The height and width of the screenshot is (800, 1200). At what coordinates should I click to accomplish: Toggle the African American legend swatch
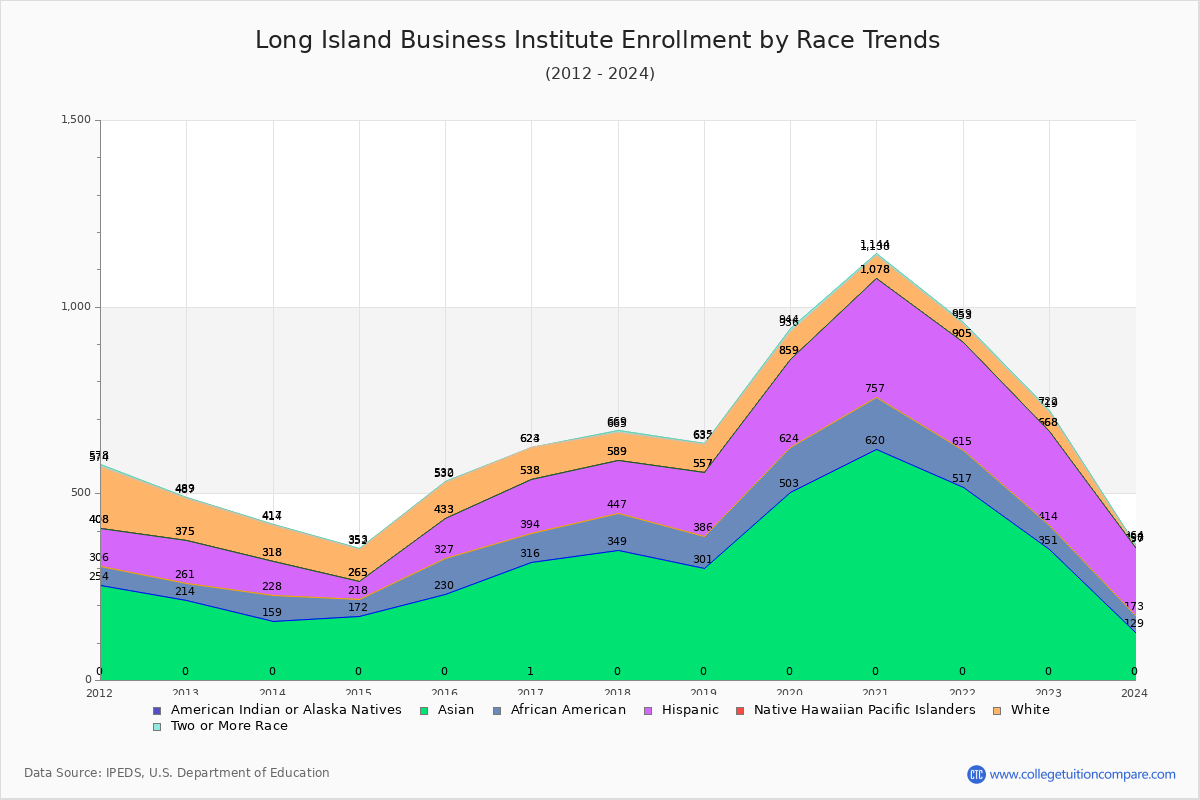pos(496,710)
